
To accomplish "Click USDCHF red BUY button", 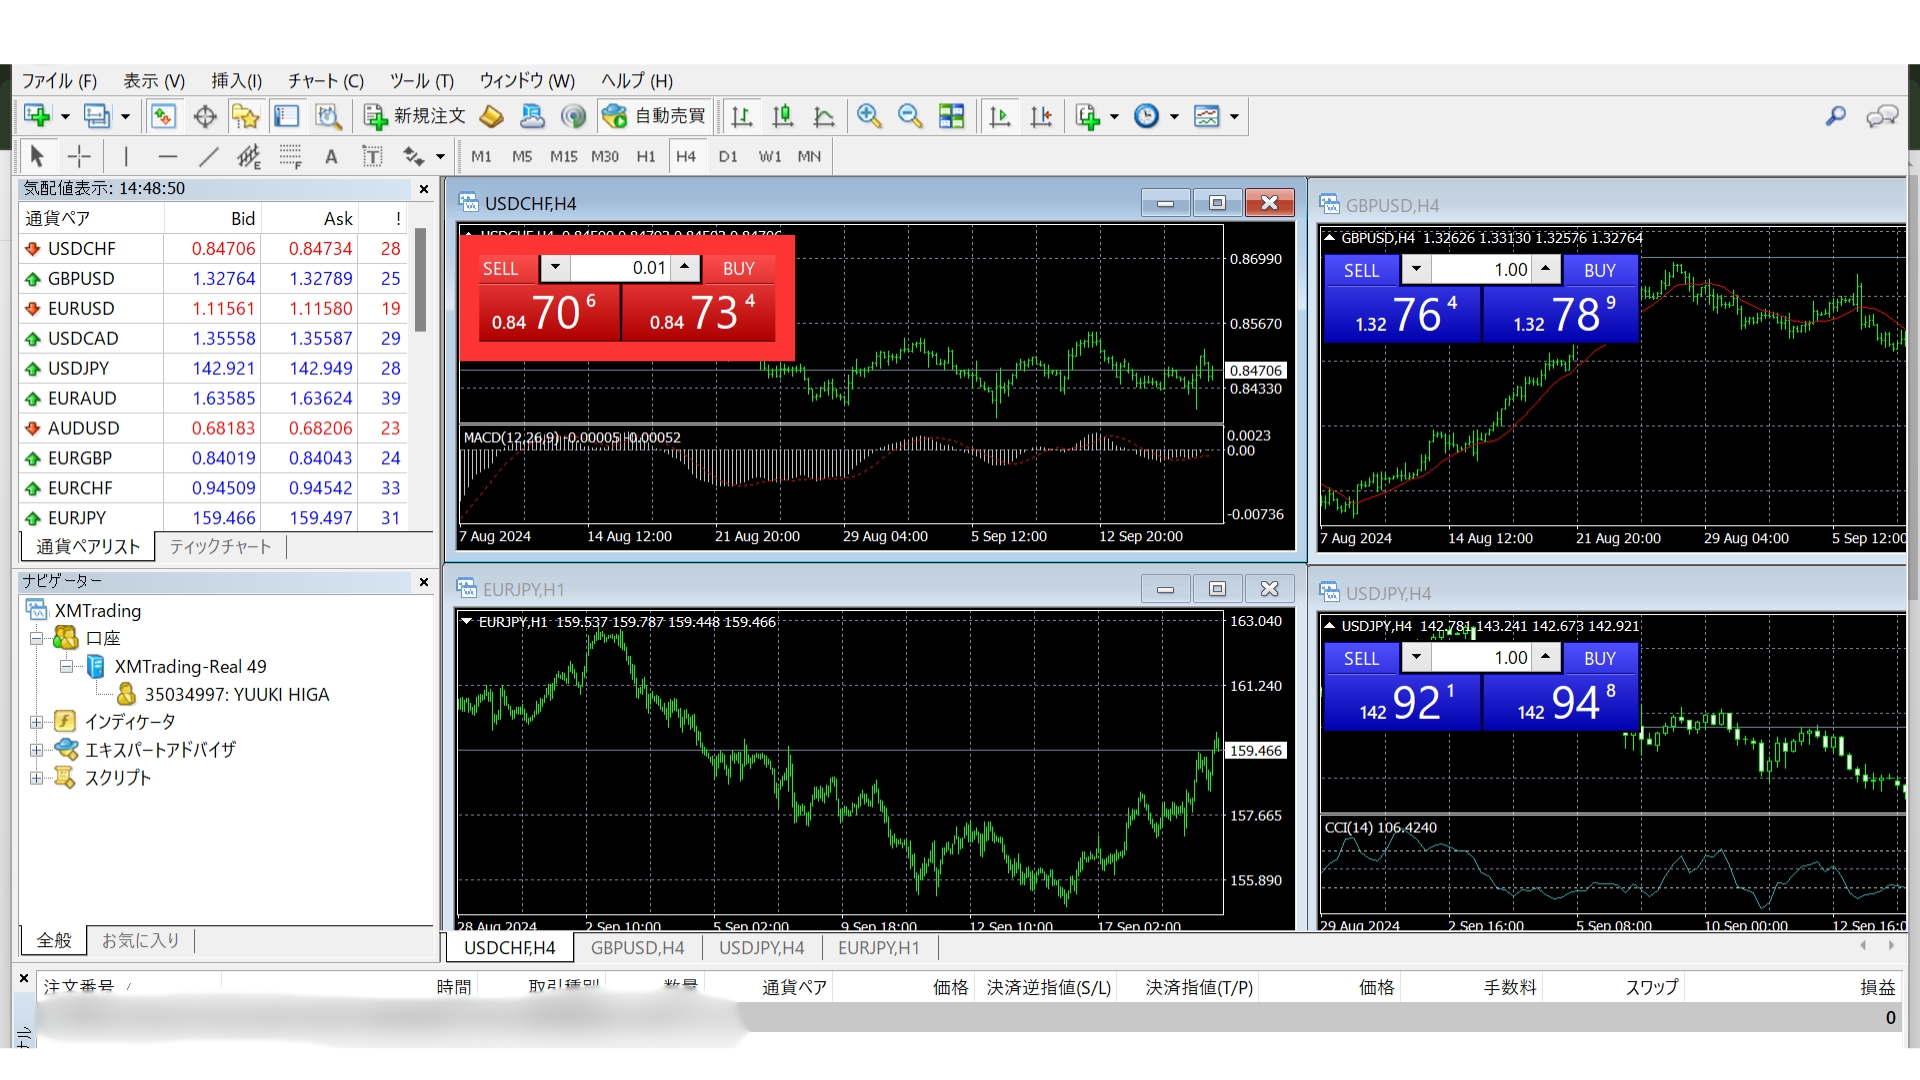I will (738, 268).
